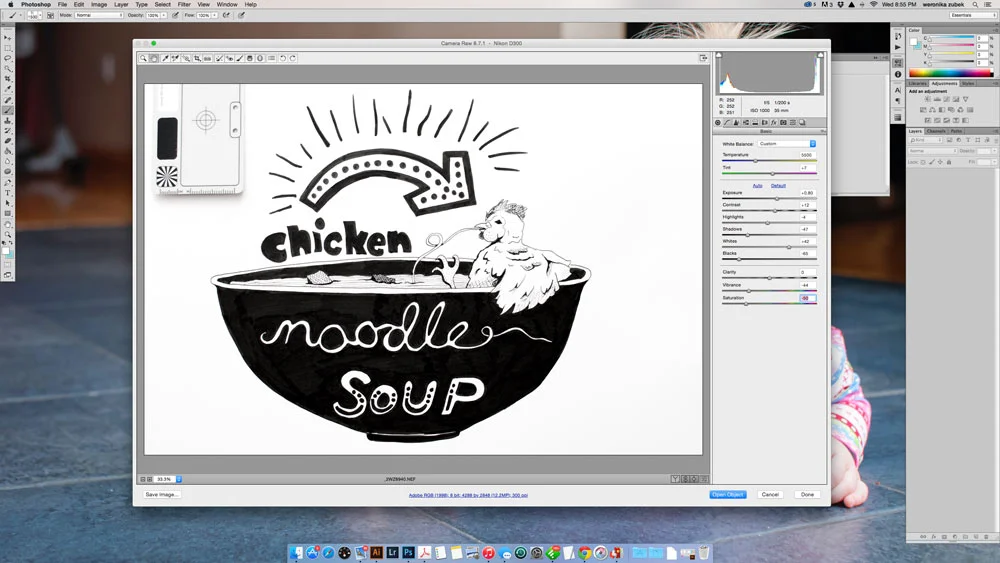This screenshot has width=1000, height=563.
Task: Click the Auto link in Basic panel
Action: 757,186
